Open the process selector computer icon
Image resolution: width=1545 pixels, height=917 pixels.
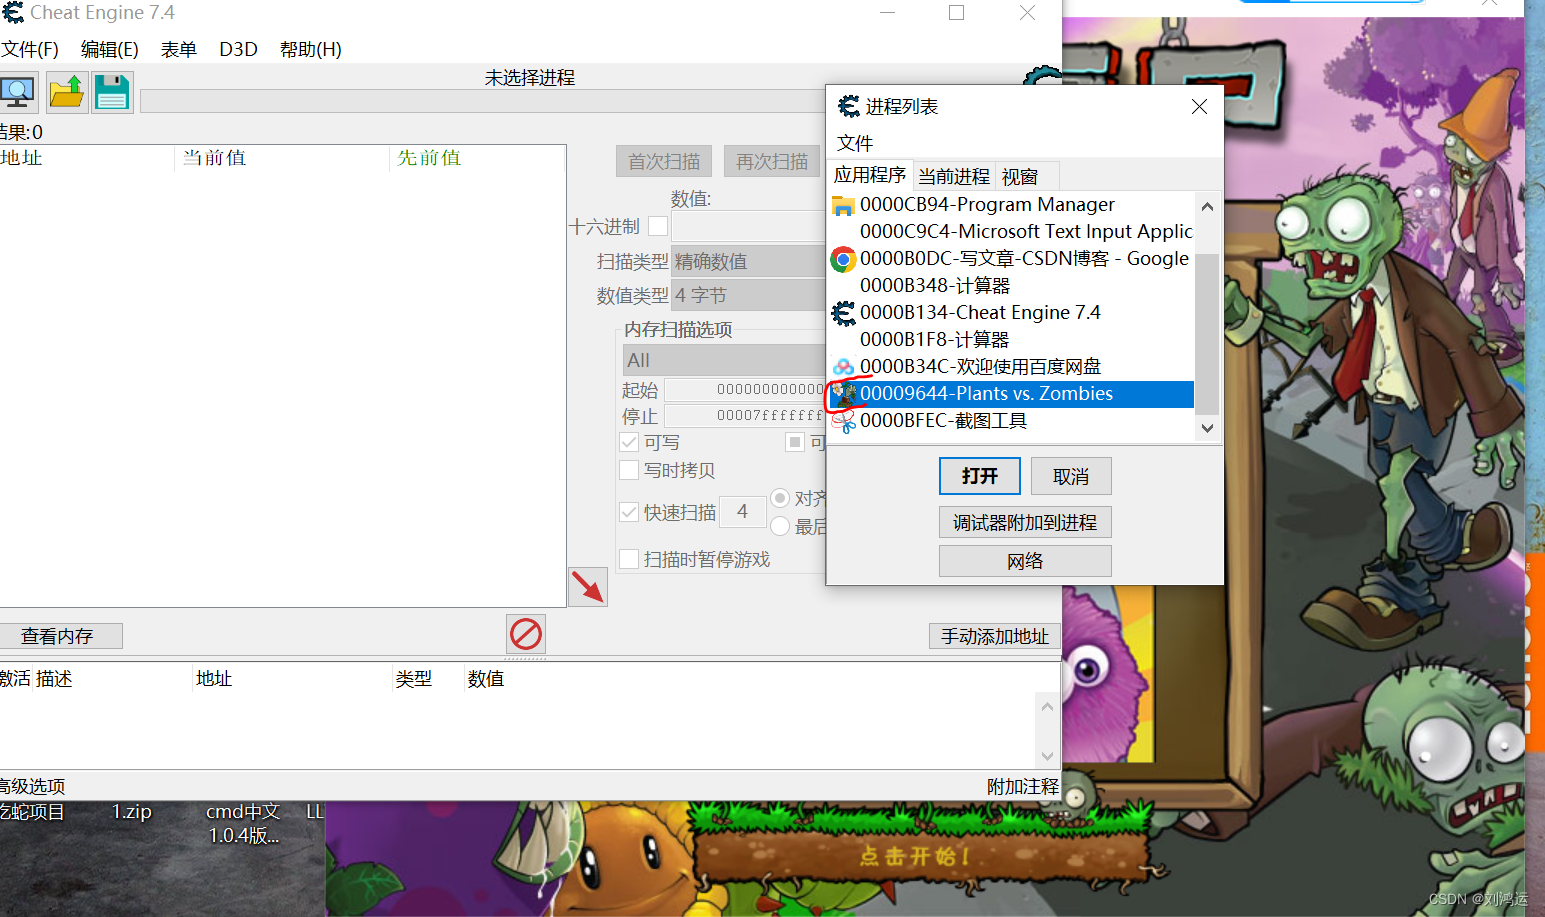pyautogui.click(x=18, y=92)
